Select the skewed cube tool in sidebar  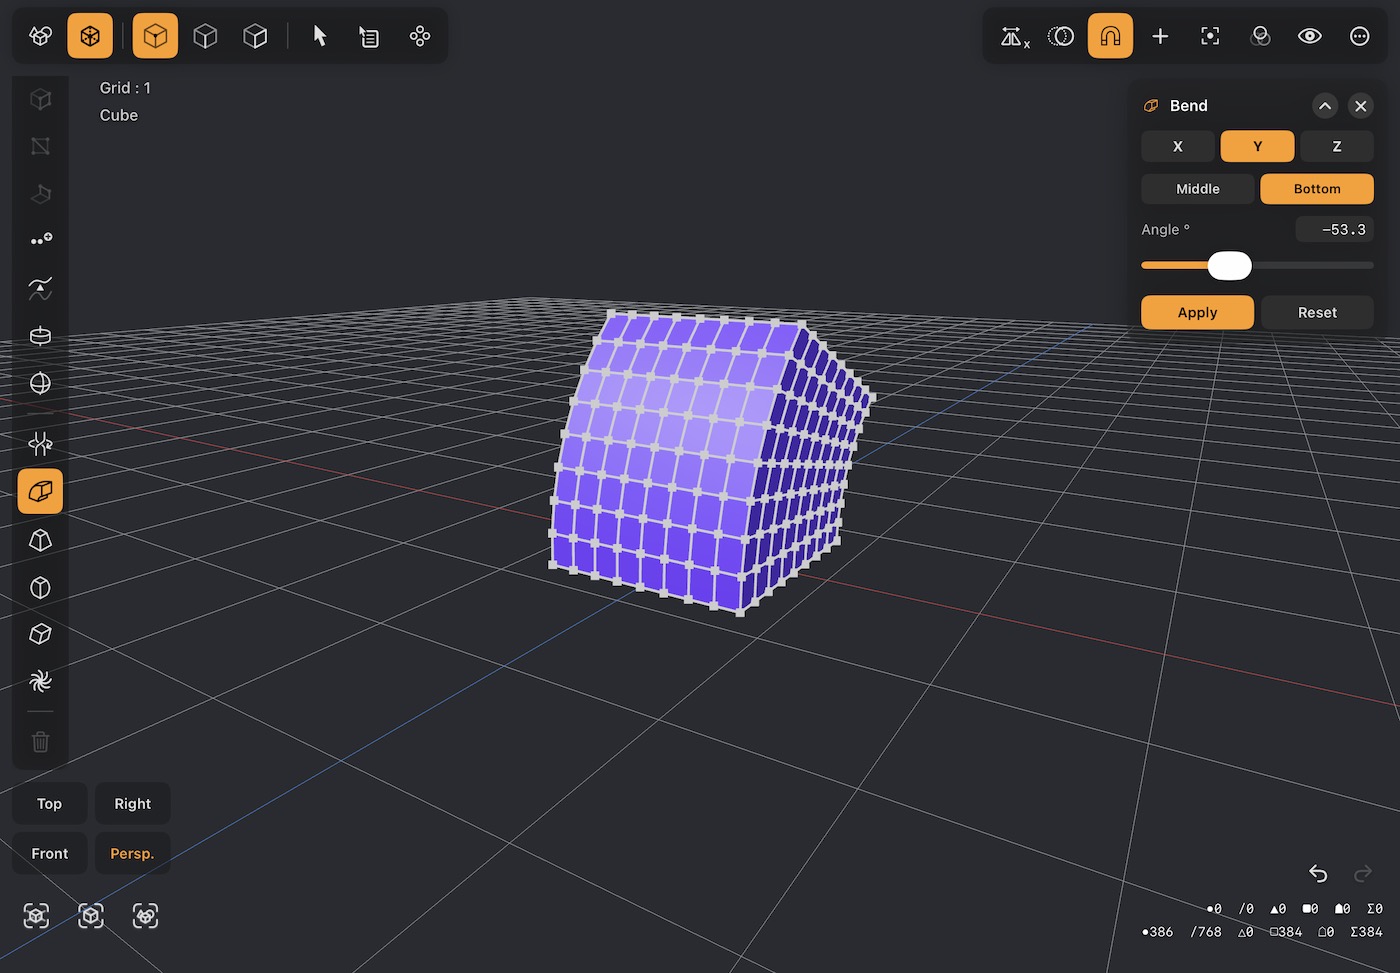[41, 634]
